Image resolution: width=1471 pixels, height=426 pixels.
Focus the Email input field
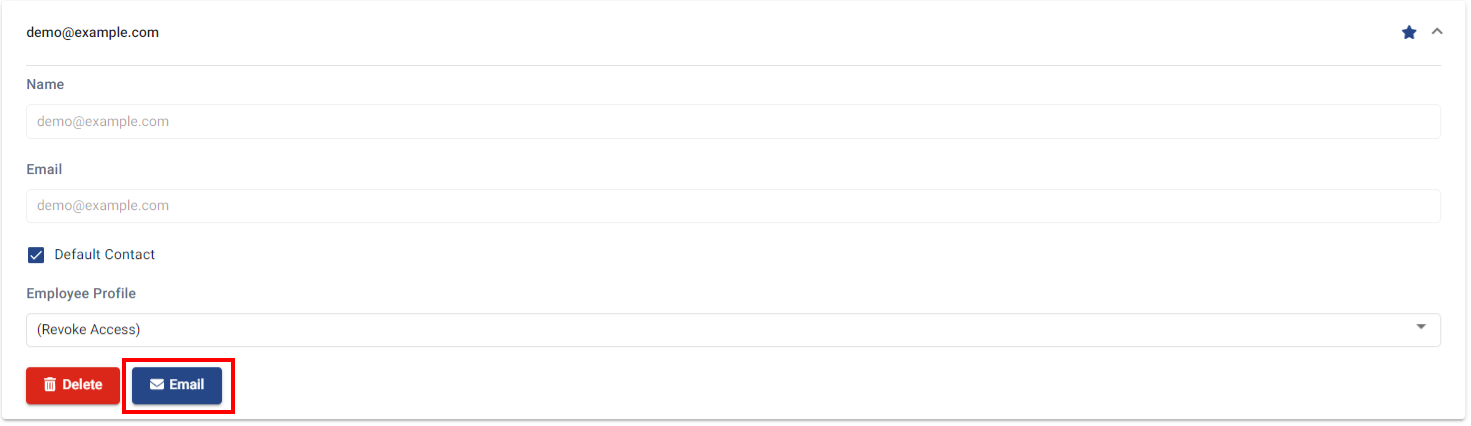(732, 206)
